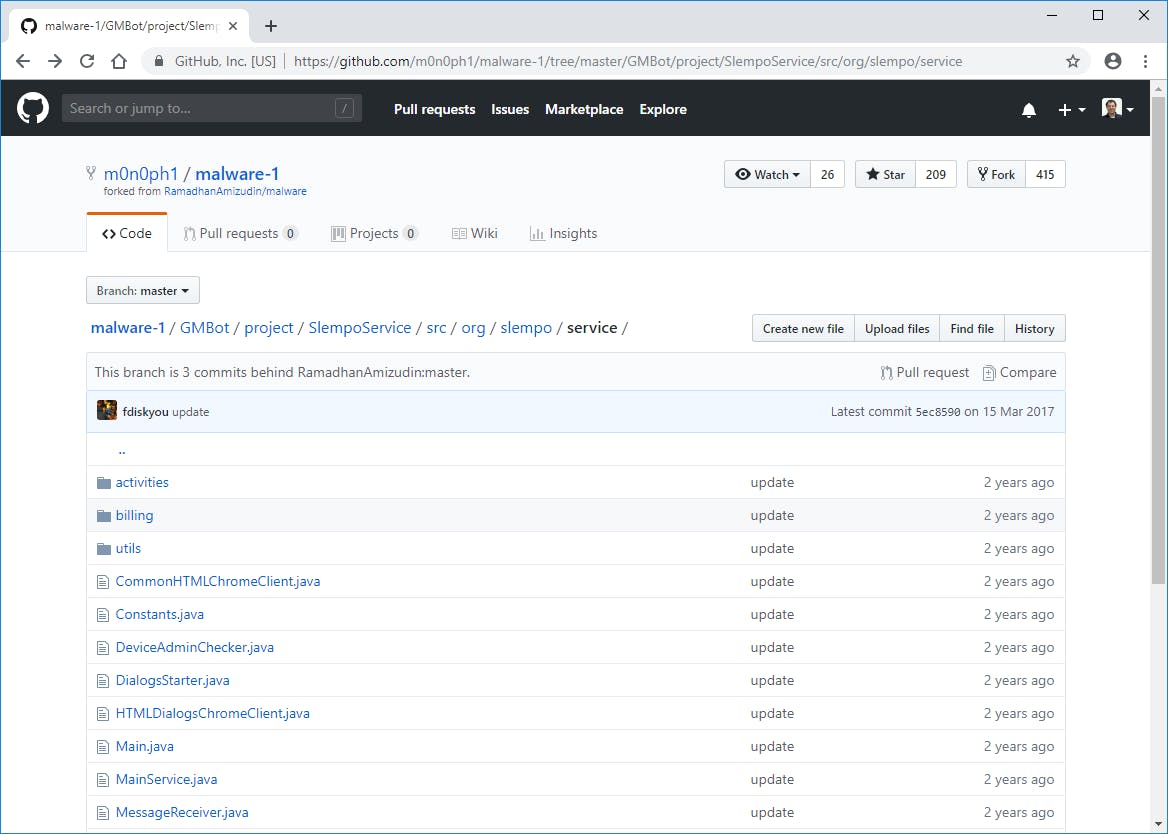Click the fdiskyou commit author avatar
1168x834 pixels.
pos(107,411)
